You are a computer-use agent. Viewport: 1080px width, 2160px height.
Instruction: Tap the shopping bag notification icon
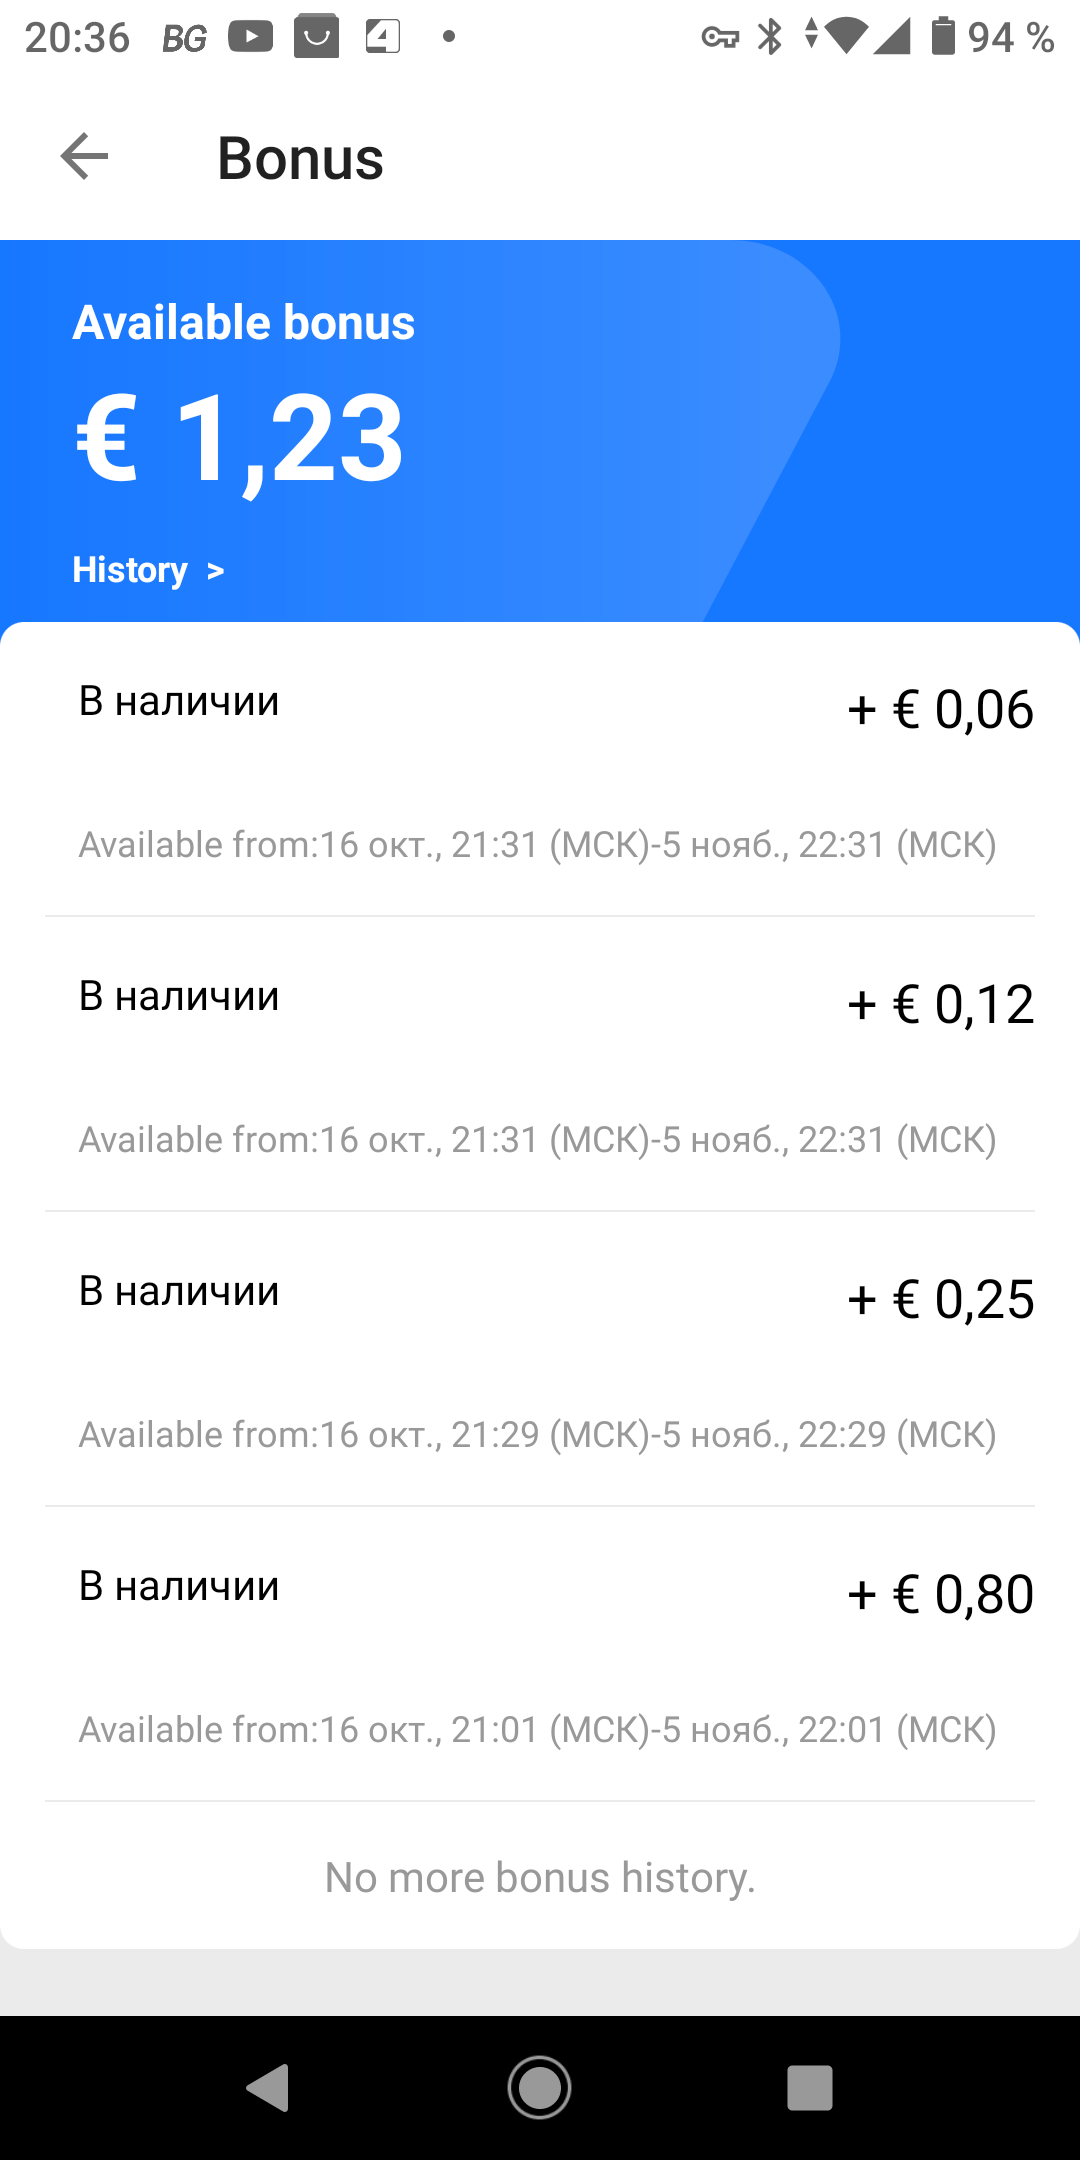tap(316, 37)
